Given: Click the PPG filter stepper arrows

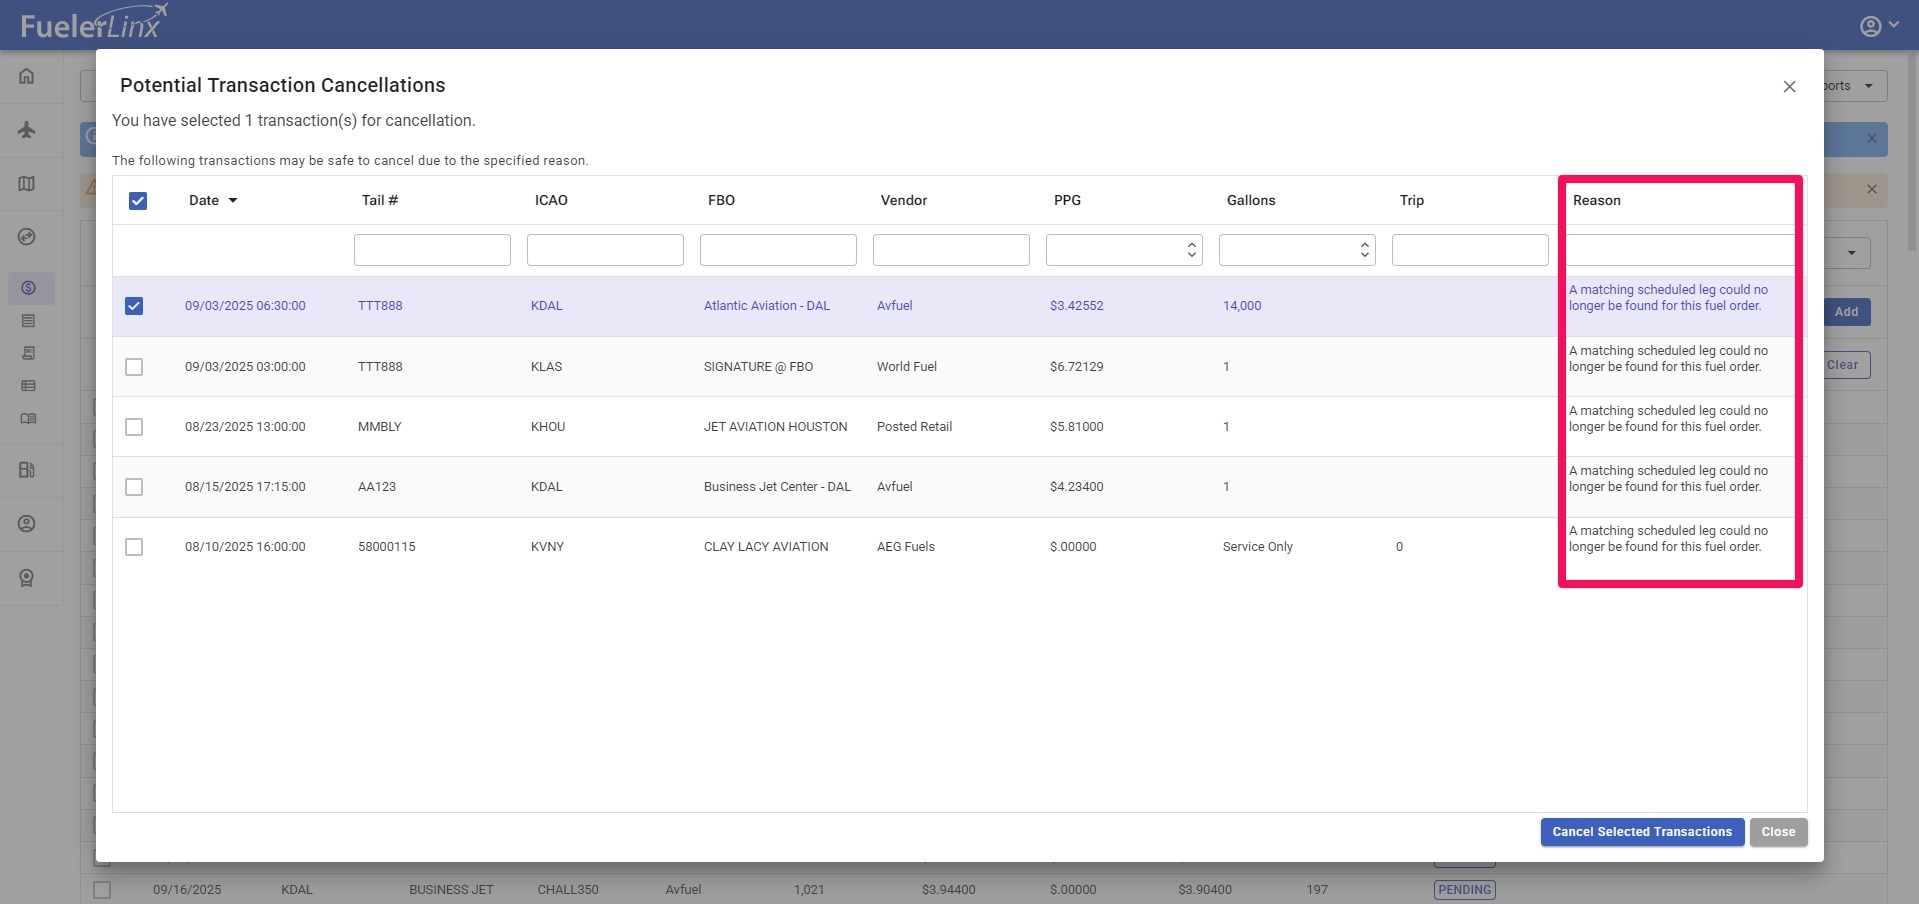Looking at the screenshot, I should pyautogui.click(x=1192, y=250).
